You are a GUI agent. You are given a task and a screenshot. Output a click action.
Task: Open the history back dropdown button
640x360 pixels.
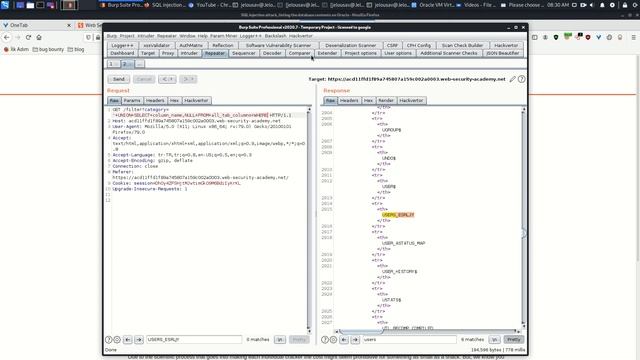(x=167, y=79)
